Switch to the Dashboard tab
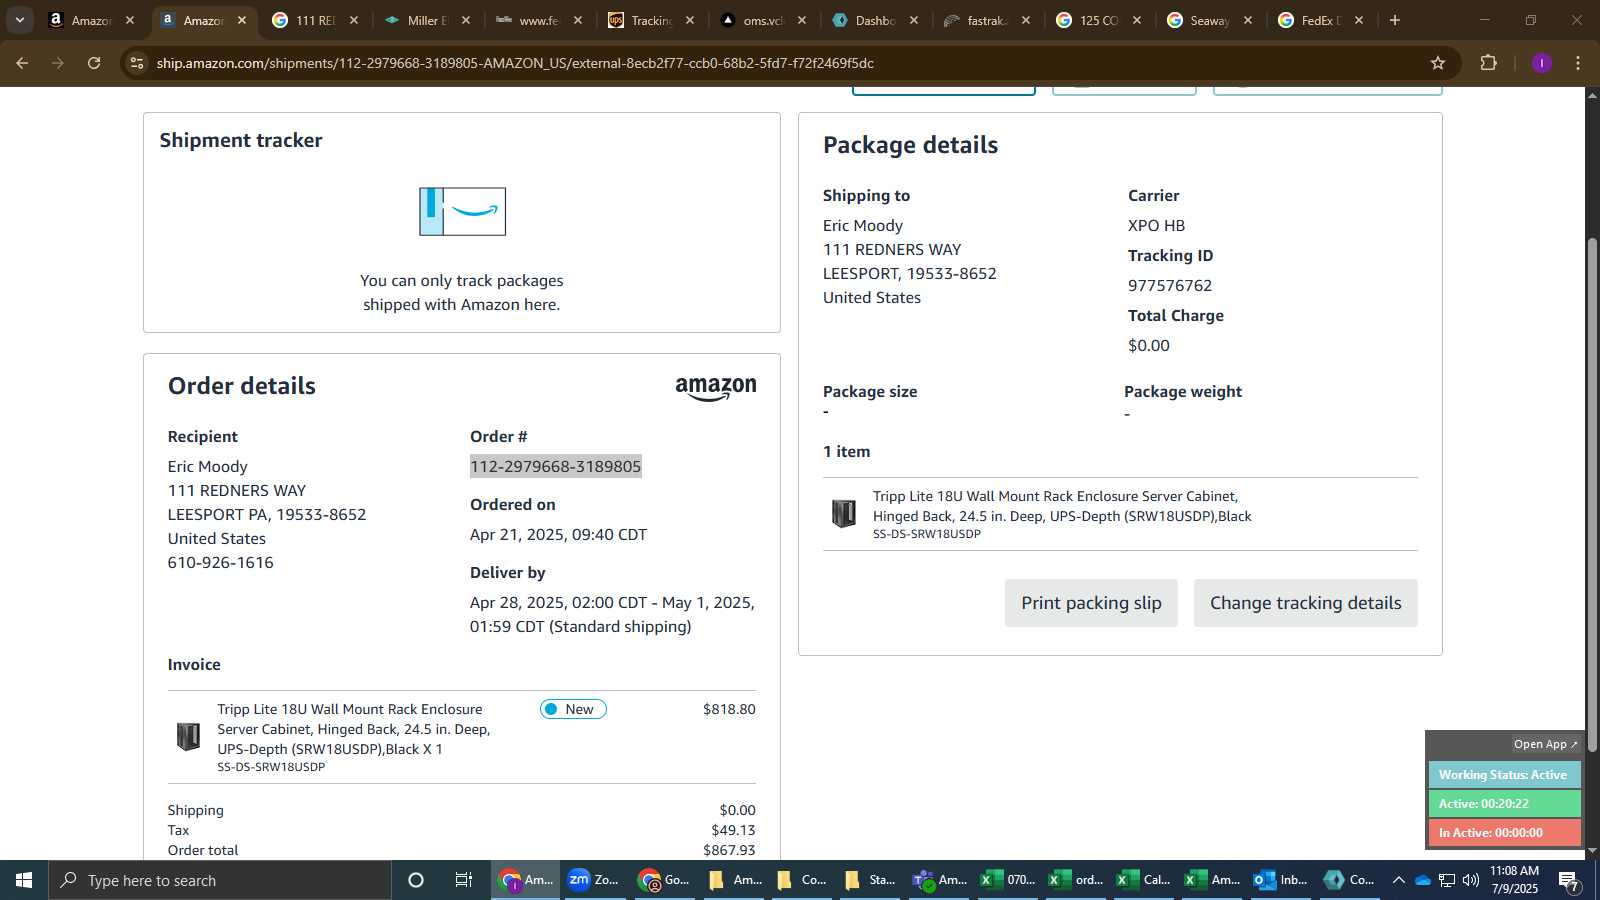 coord(874,20)
